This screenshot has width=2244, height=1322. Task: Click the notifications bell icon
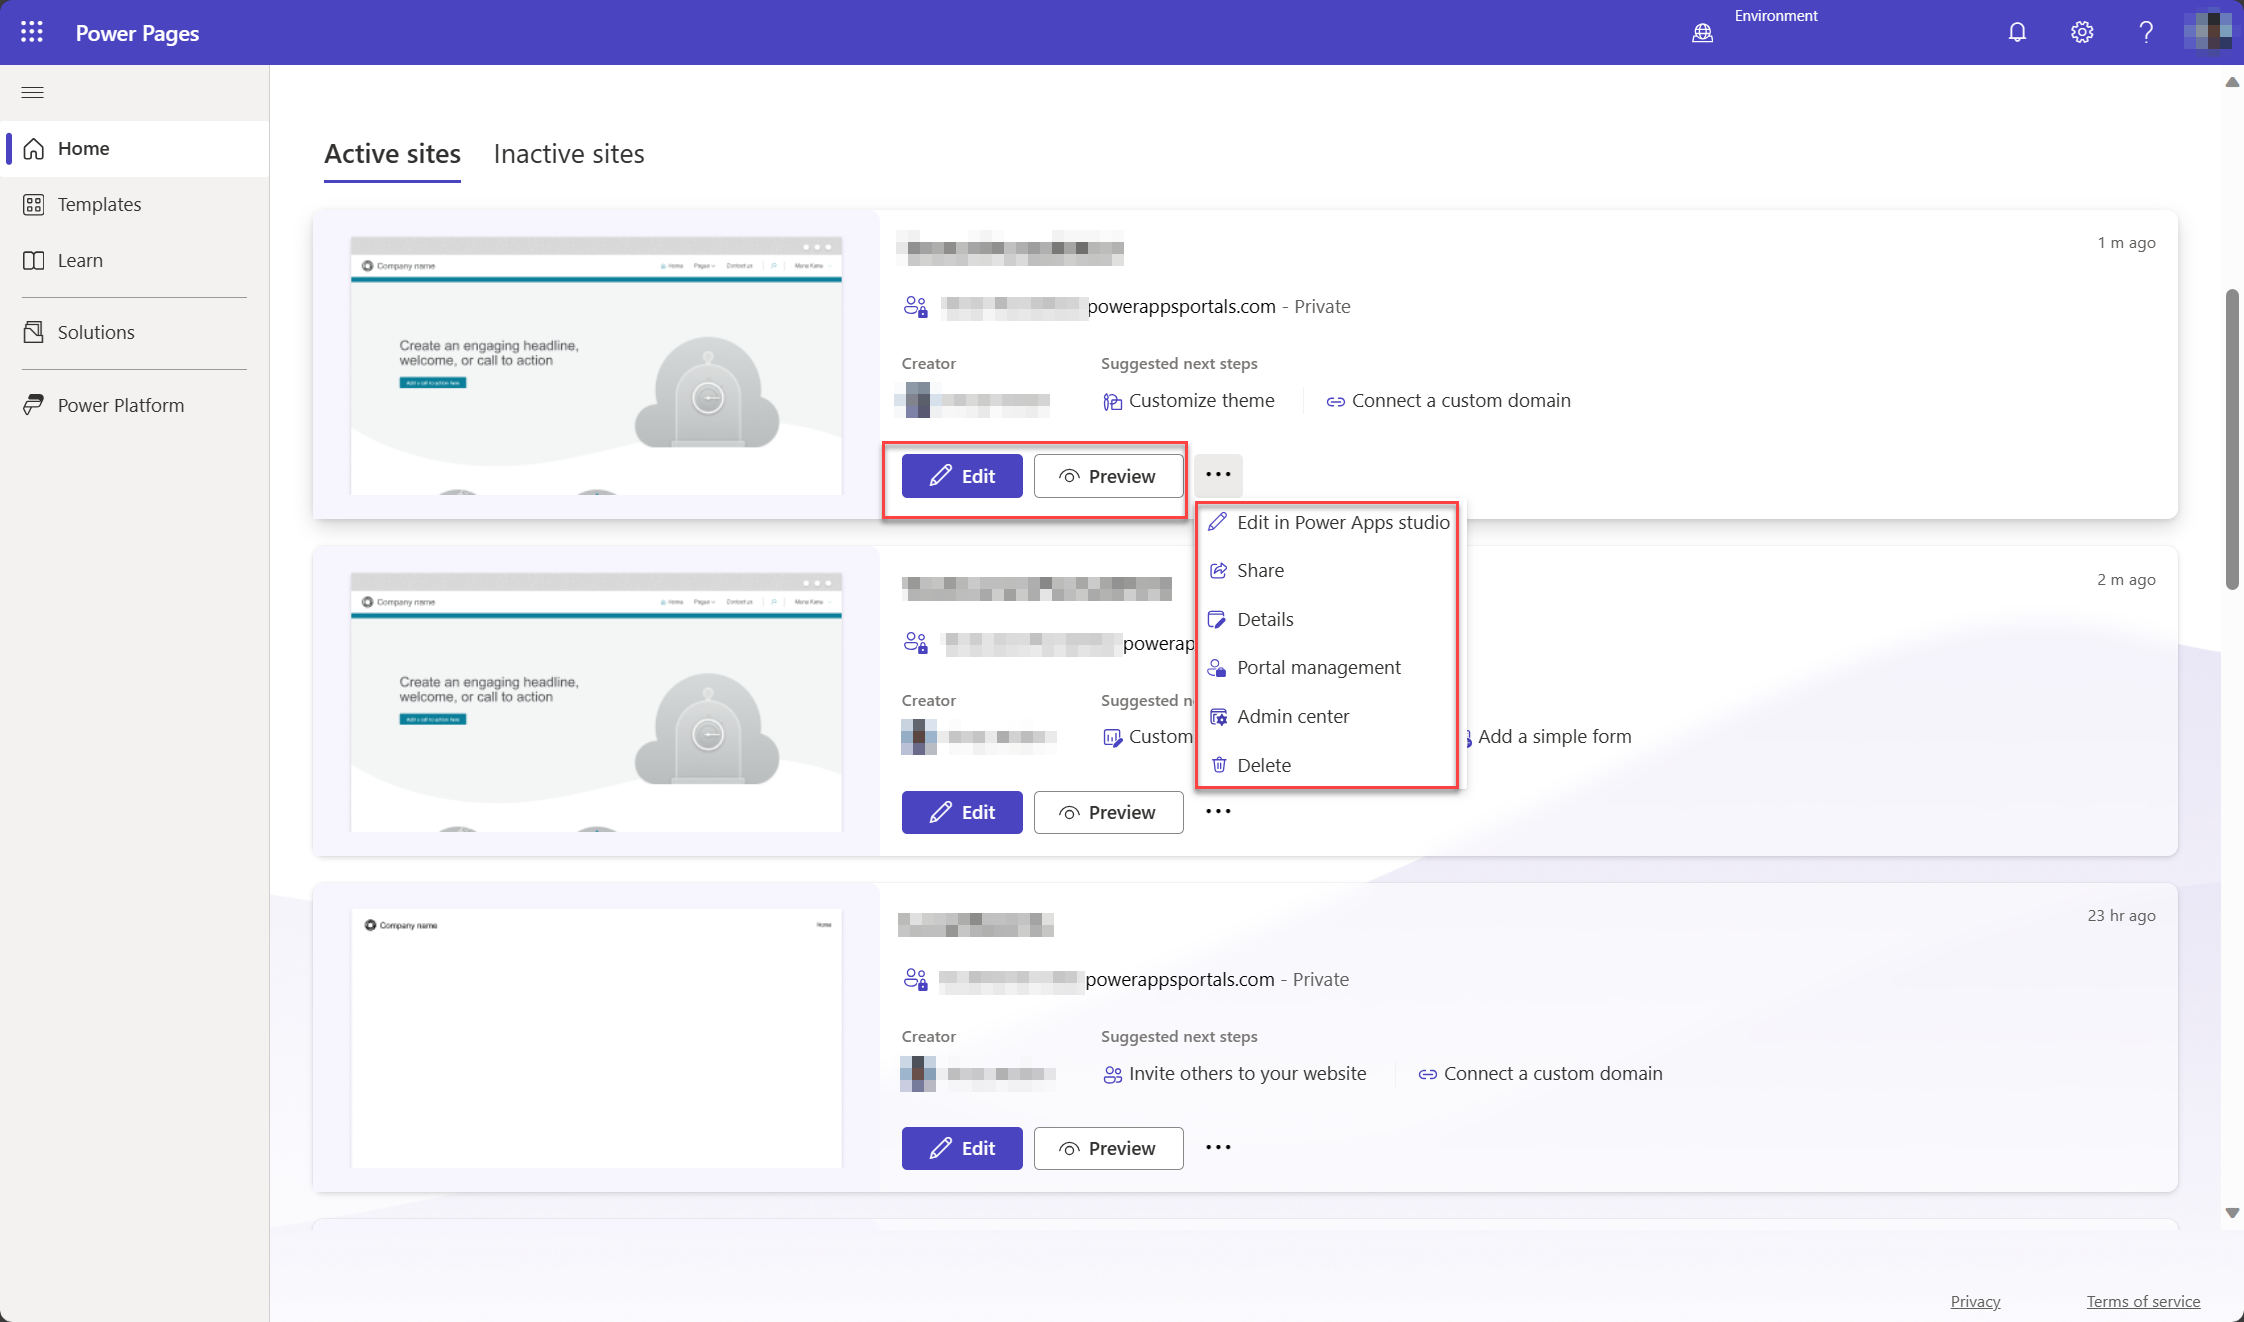click(x=2017, y=31)
